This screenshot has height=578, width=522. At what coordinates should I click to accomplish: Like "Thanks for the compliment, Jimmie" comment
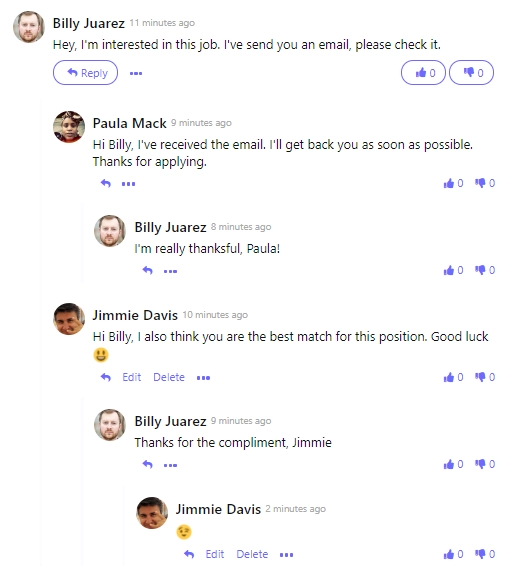(x=453, y=464)
